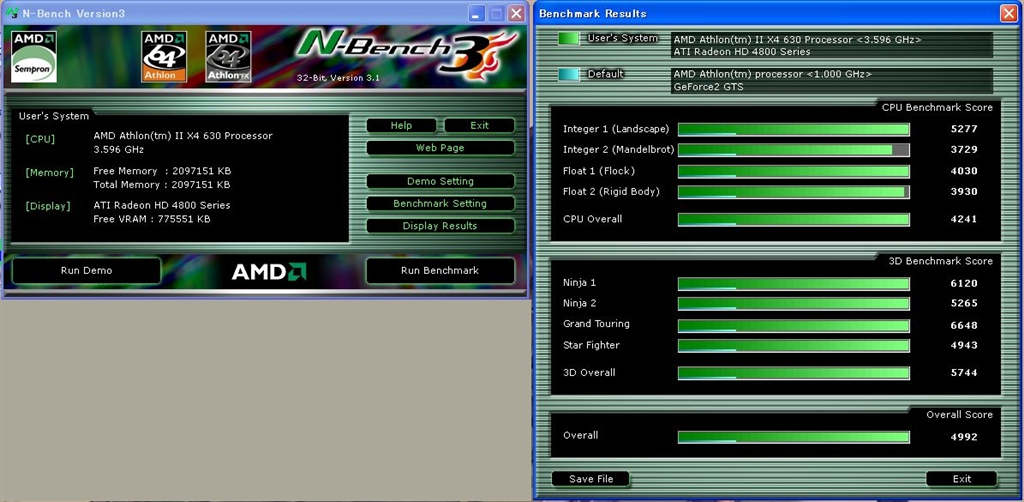The height and width of the screenshot is (502, 1024).
Task: Click the green User's System legend swatch
Action: 569,39
